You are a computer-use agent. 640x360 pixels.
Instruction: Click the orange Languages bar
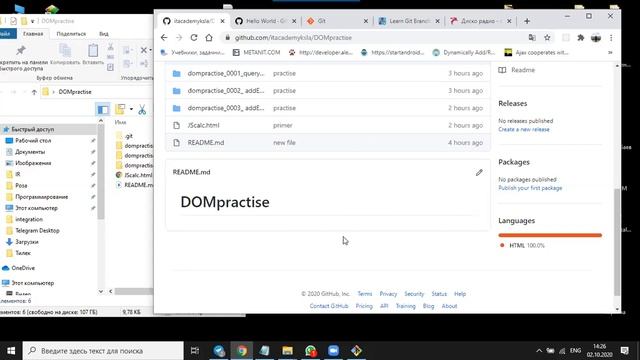(x=550, y=235)
